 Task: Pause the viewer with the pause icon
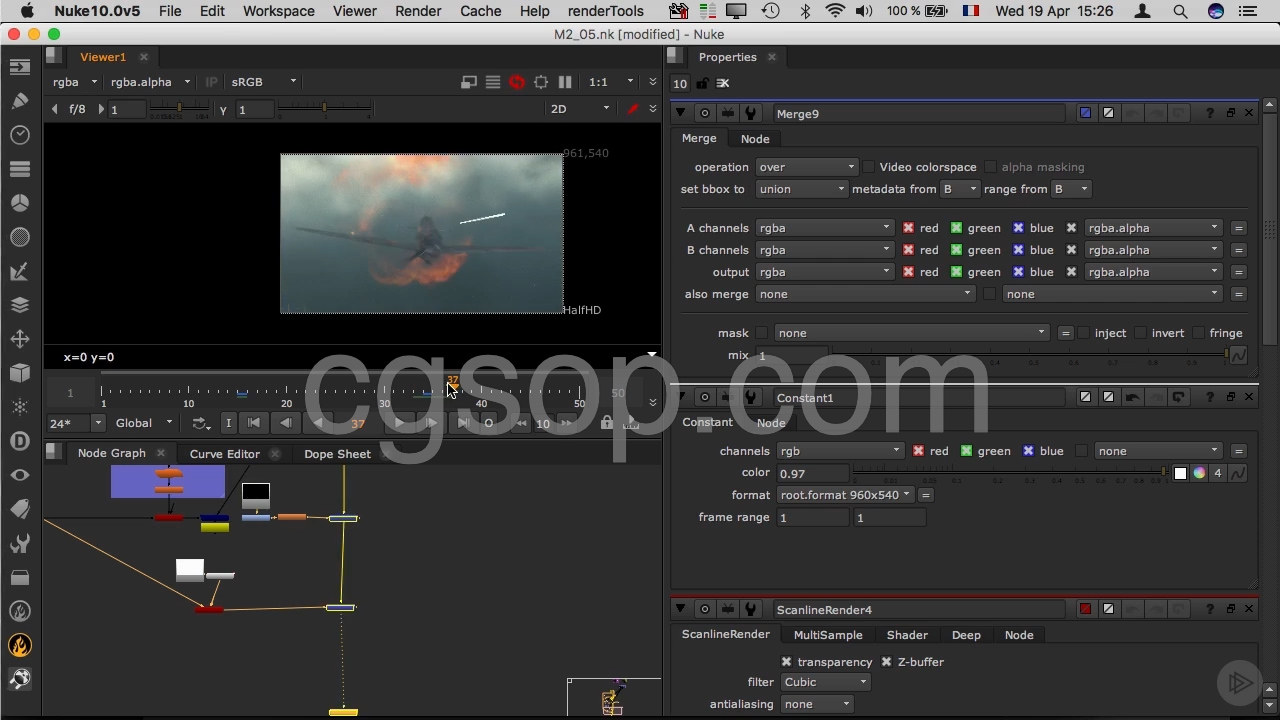[x=565, y=82]
